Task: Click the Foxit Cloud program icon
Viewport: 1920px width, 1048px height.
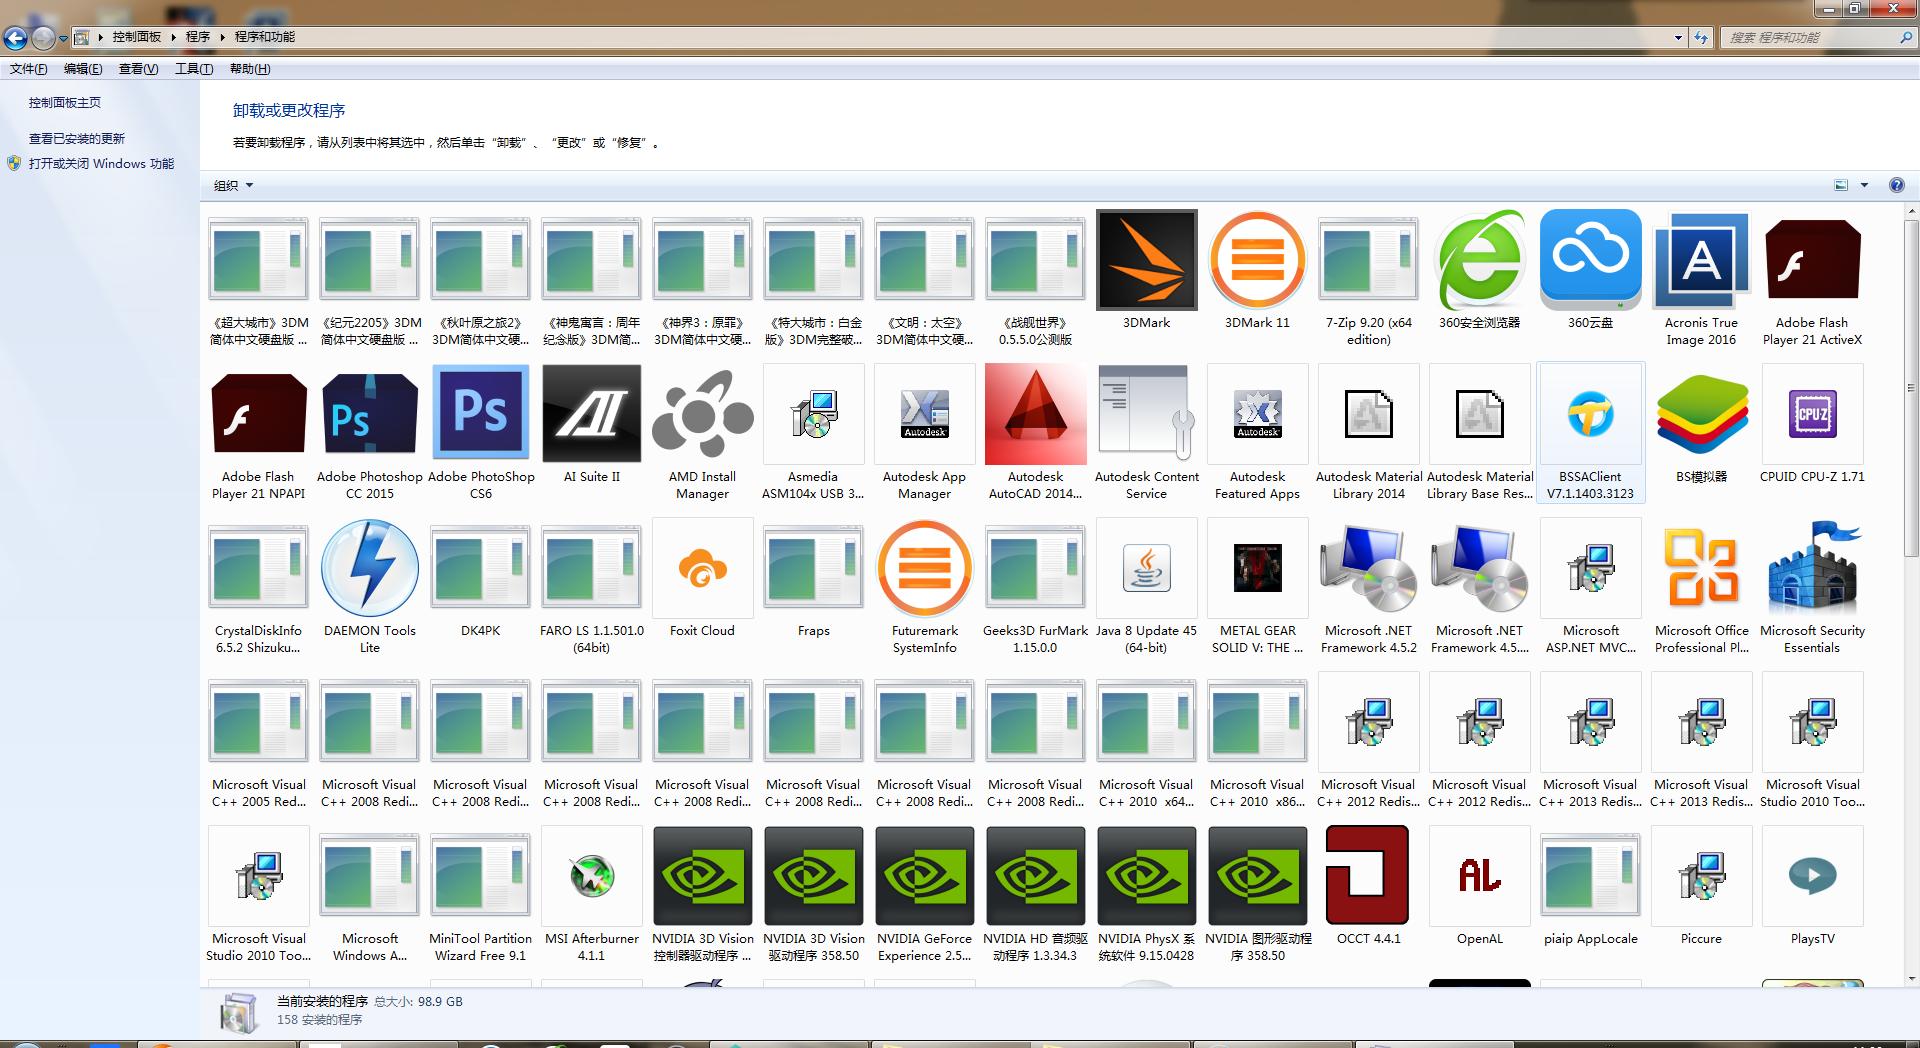Action: click(x=702, y=568)
